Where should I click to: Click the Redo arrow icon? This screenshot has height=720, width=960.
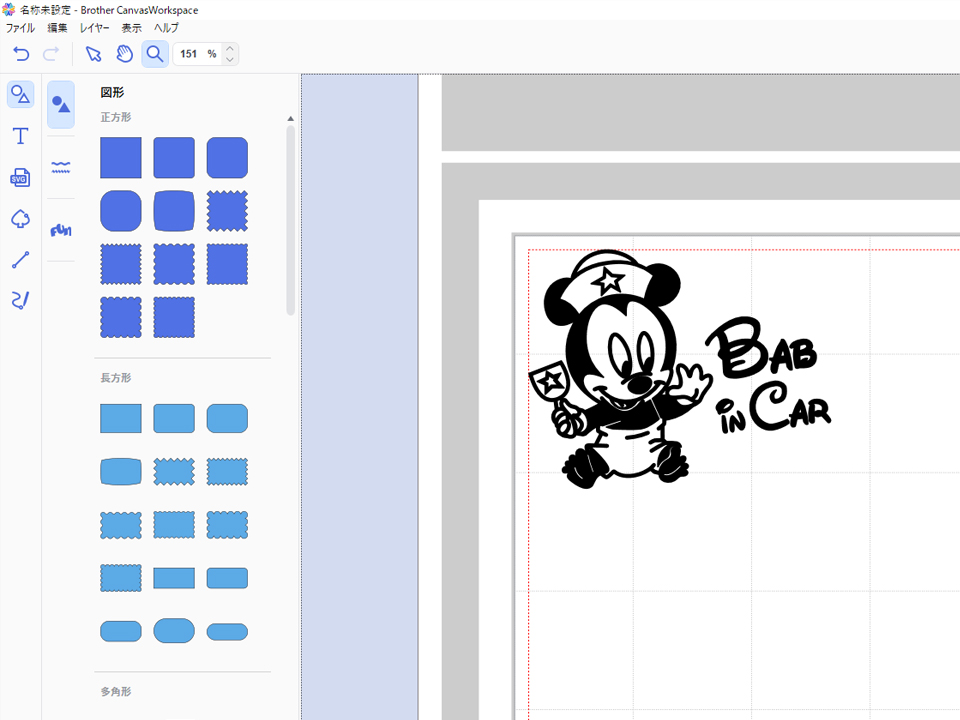tap(51, 54)
